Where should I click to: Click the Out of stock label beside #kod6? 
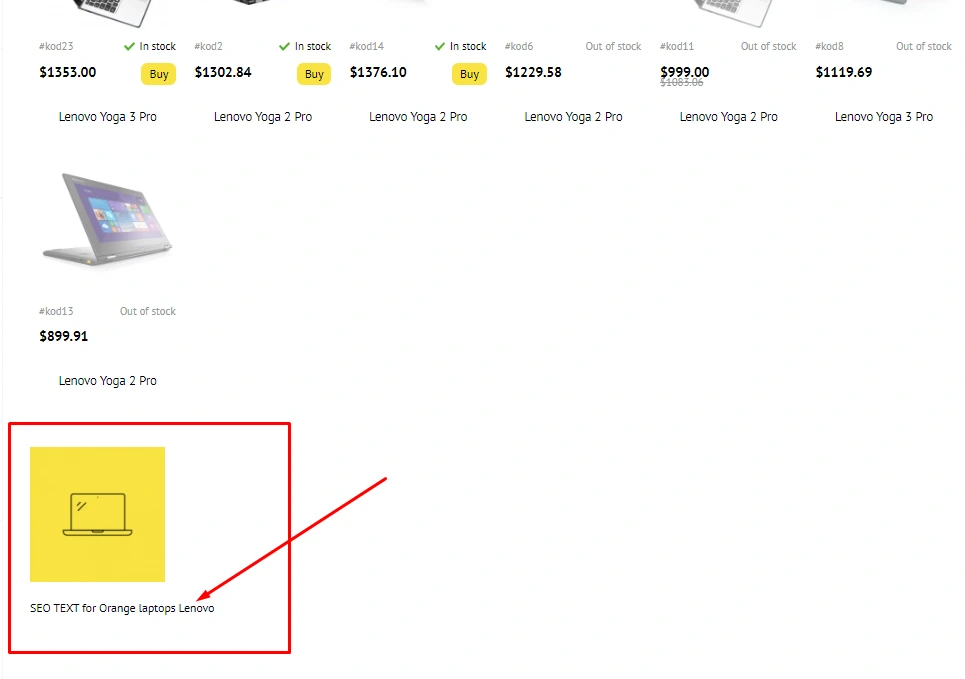(613, 46)
